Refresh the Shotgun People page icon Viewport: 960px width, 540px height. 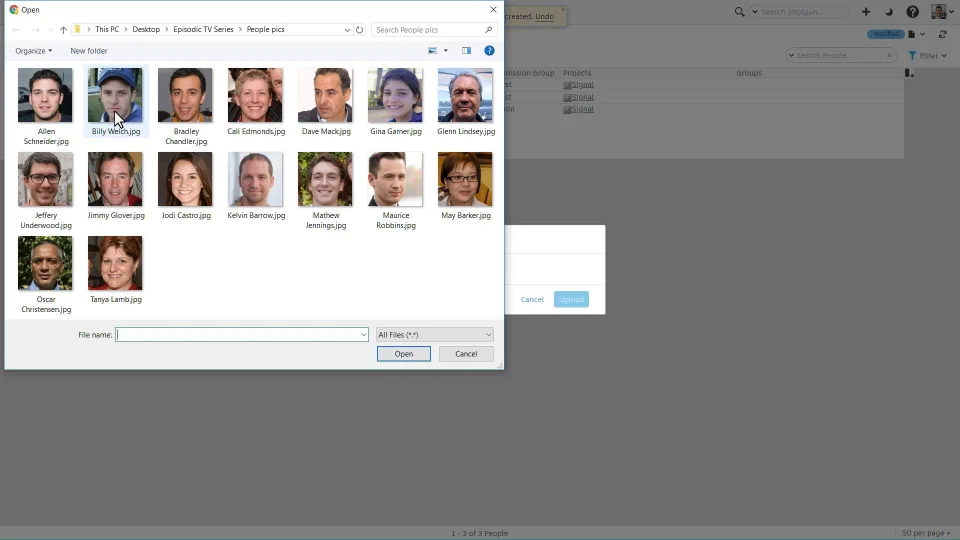pos(943,34)
